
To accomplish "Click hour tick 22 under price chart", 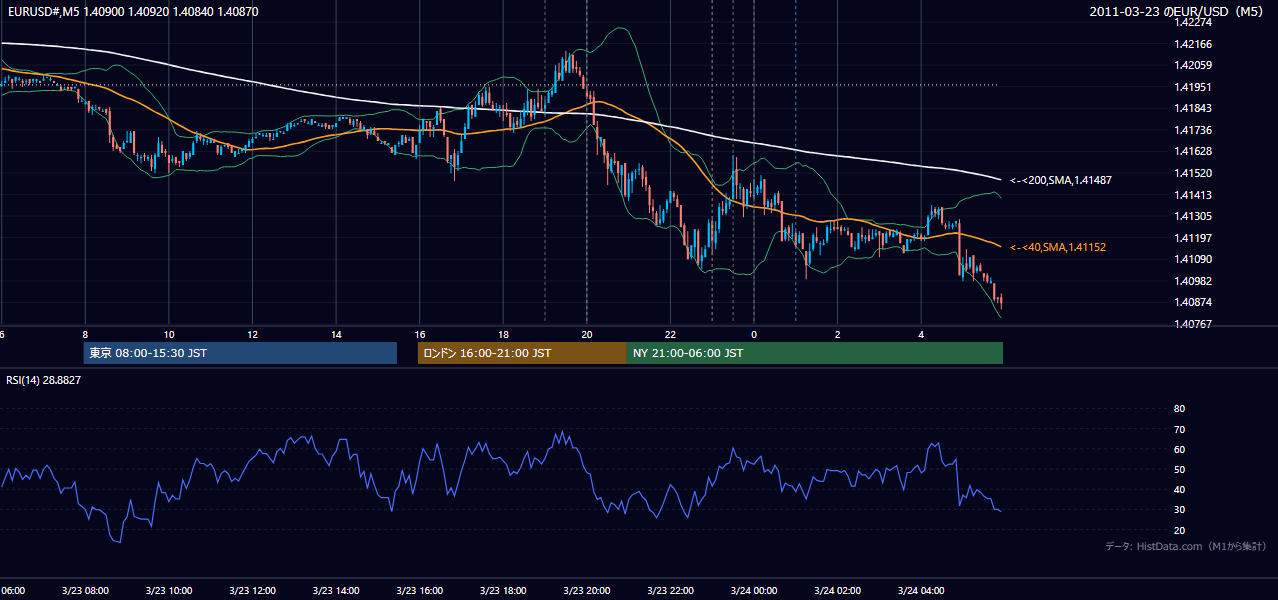I will 670,334.
